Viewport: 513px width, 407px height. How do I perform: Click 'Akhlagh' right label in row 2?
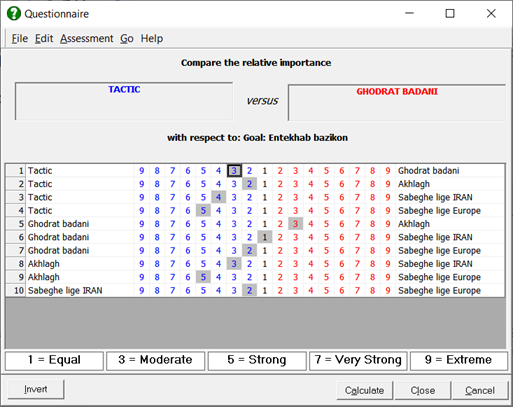coord(414,184)
